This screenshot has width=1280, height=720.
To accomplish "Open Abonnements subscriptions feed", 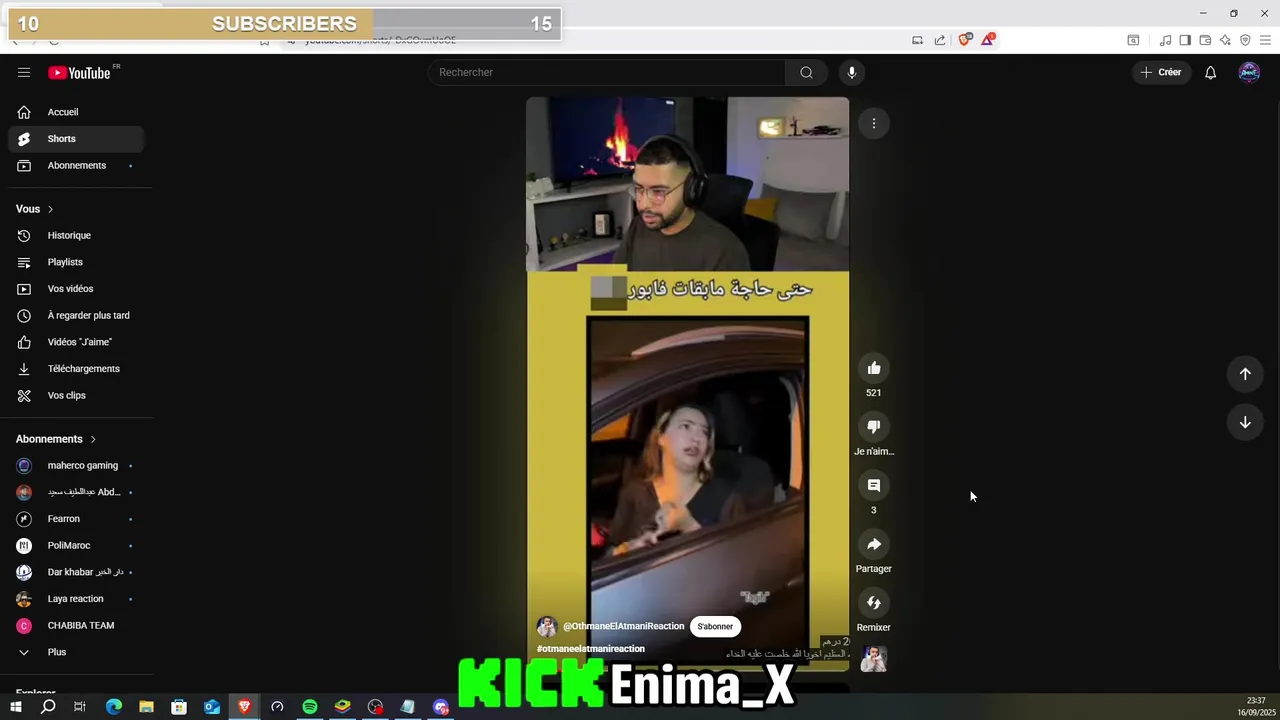I will point(76,165).
